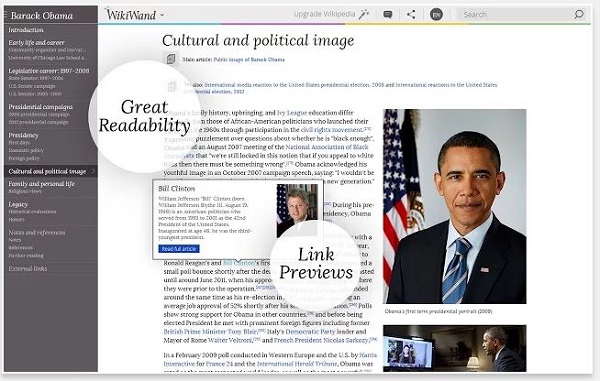
Task: Click the Search input field
Action: (515, 15)
